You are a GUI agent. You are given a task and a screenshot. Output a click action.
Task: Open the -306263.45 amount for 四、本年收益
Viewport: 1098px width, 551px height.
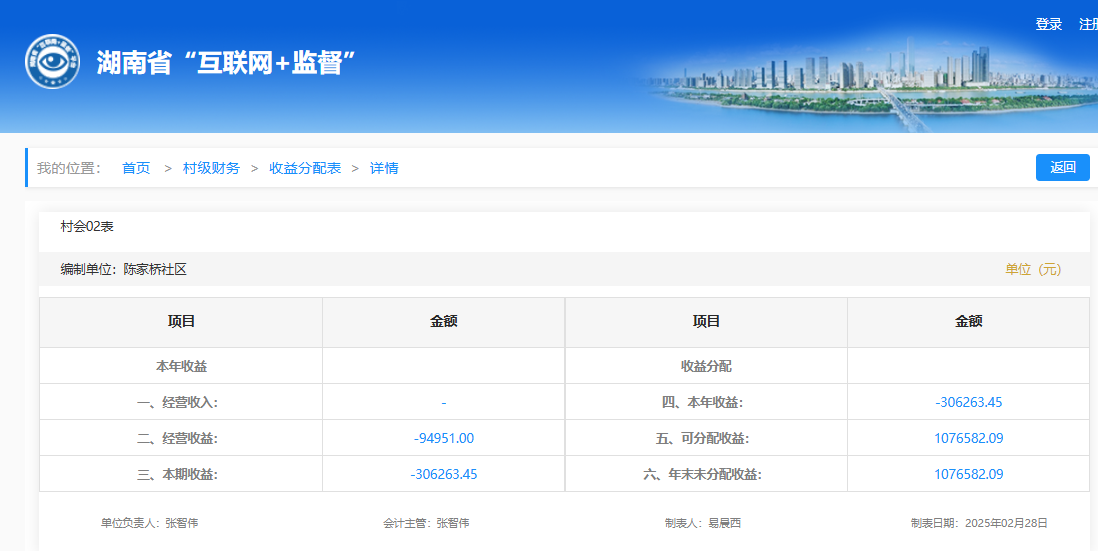(968, 403)
